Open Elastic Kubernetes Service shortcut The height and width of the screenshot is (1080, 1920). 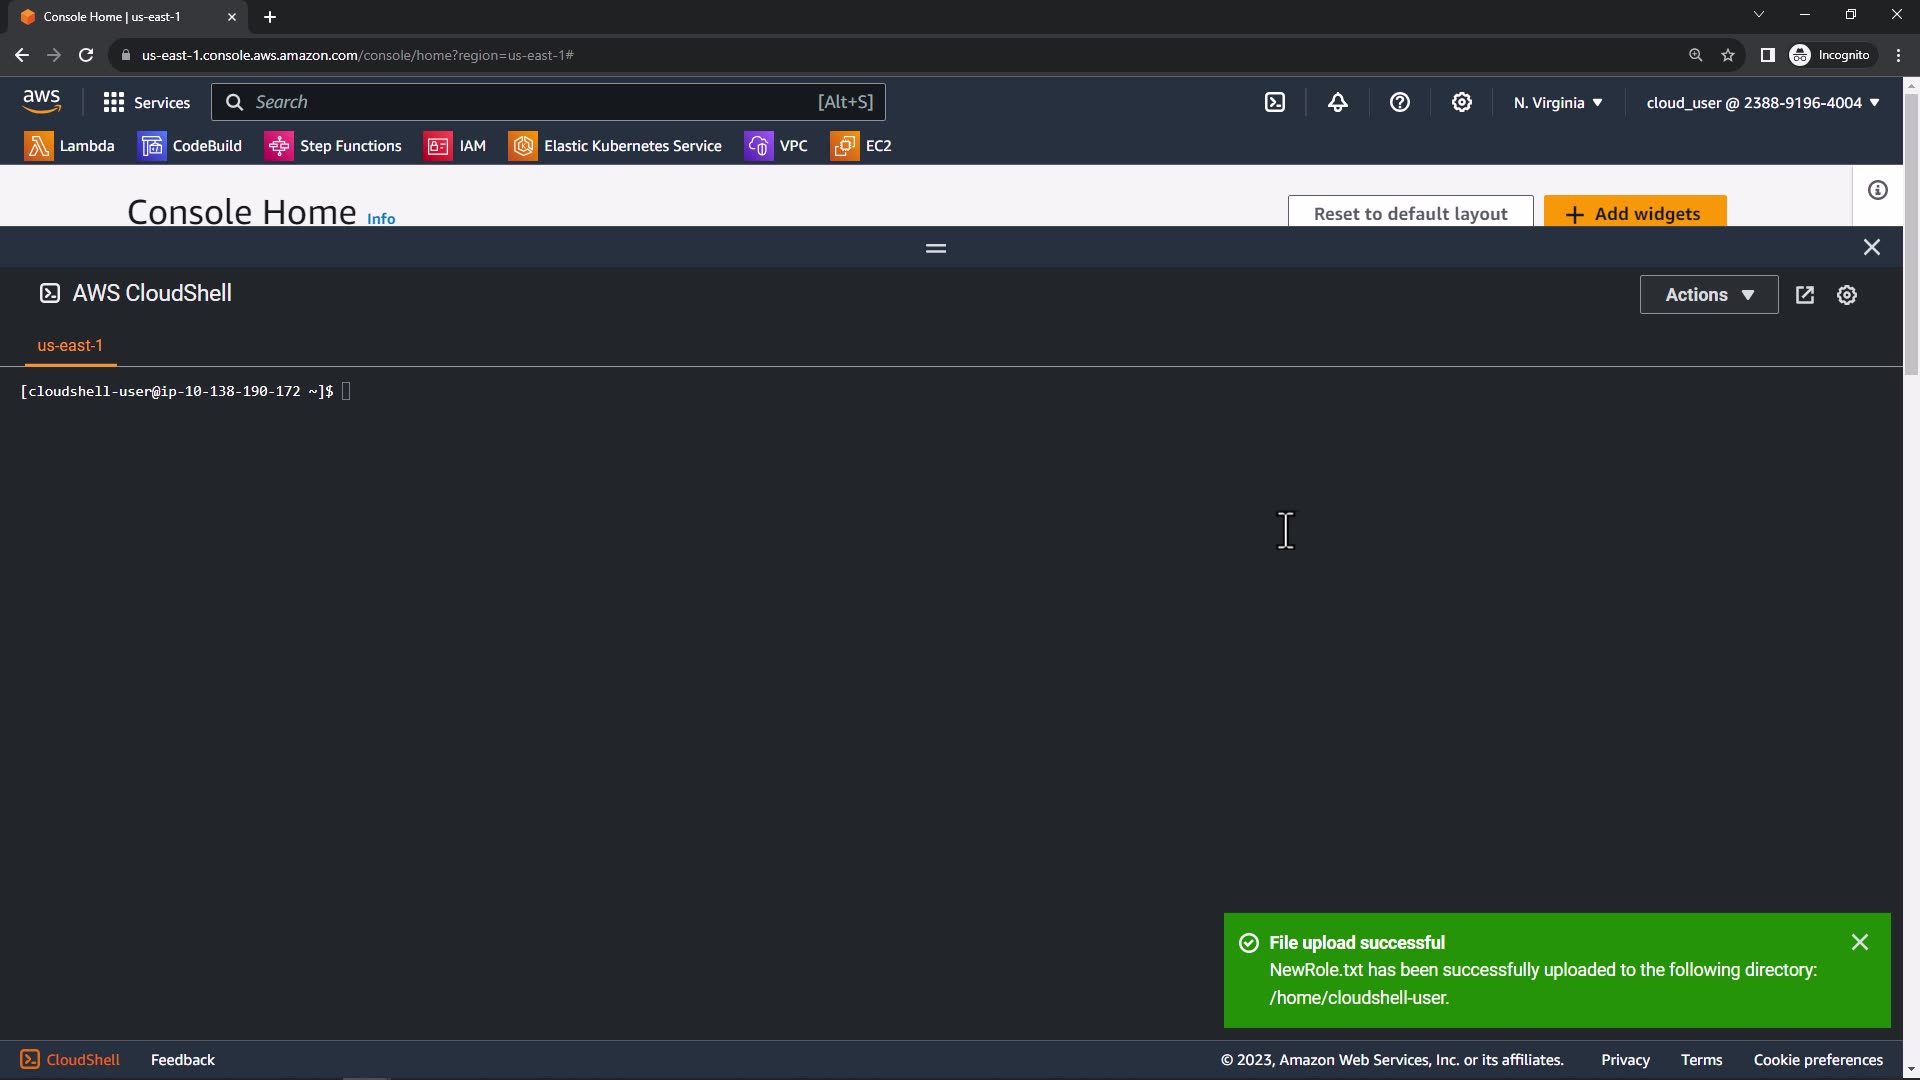coord(615,146)
